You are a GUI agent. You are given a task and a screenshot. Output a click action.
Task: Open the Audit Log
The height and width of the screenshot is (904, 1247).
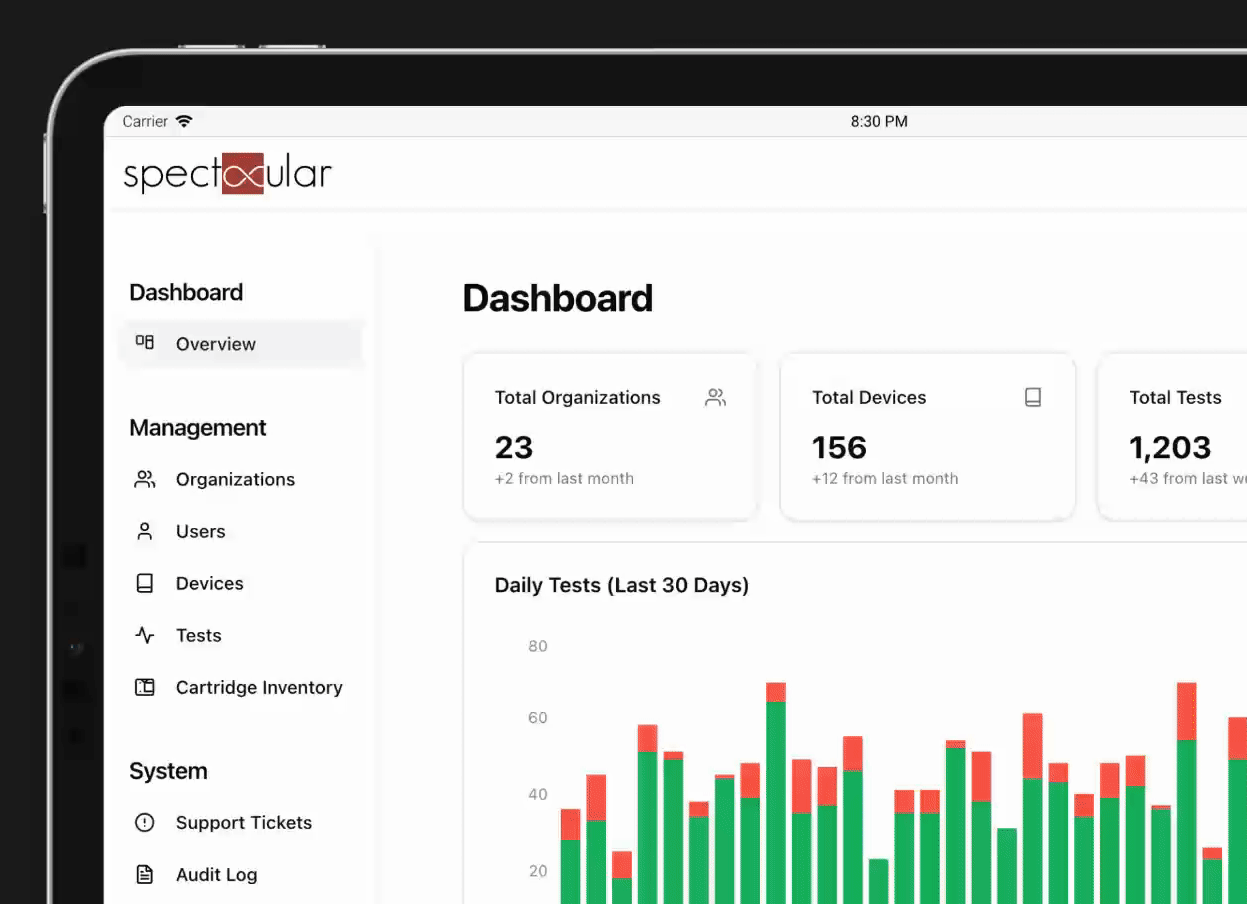(216, 874)
